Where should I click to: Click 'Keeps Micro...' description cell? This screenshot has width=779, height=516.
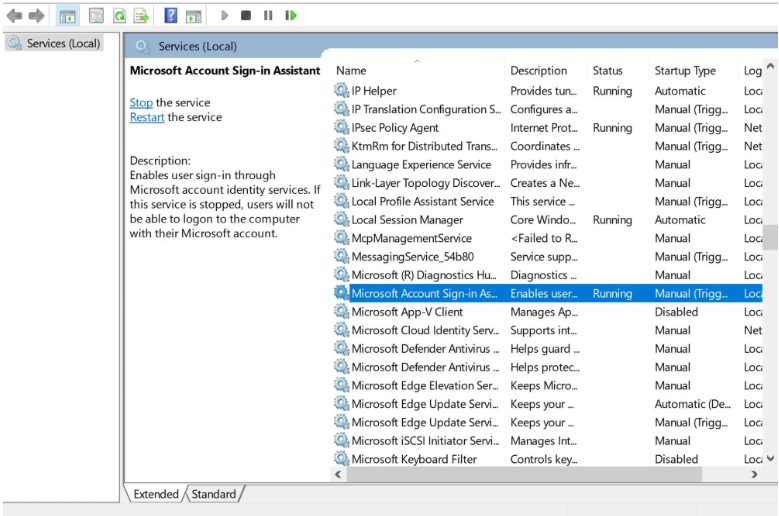click(544, 386)
